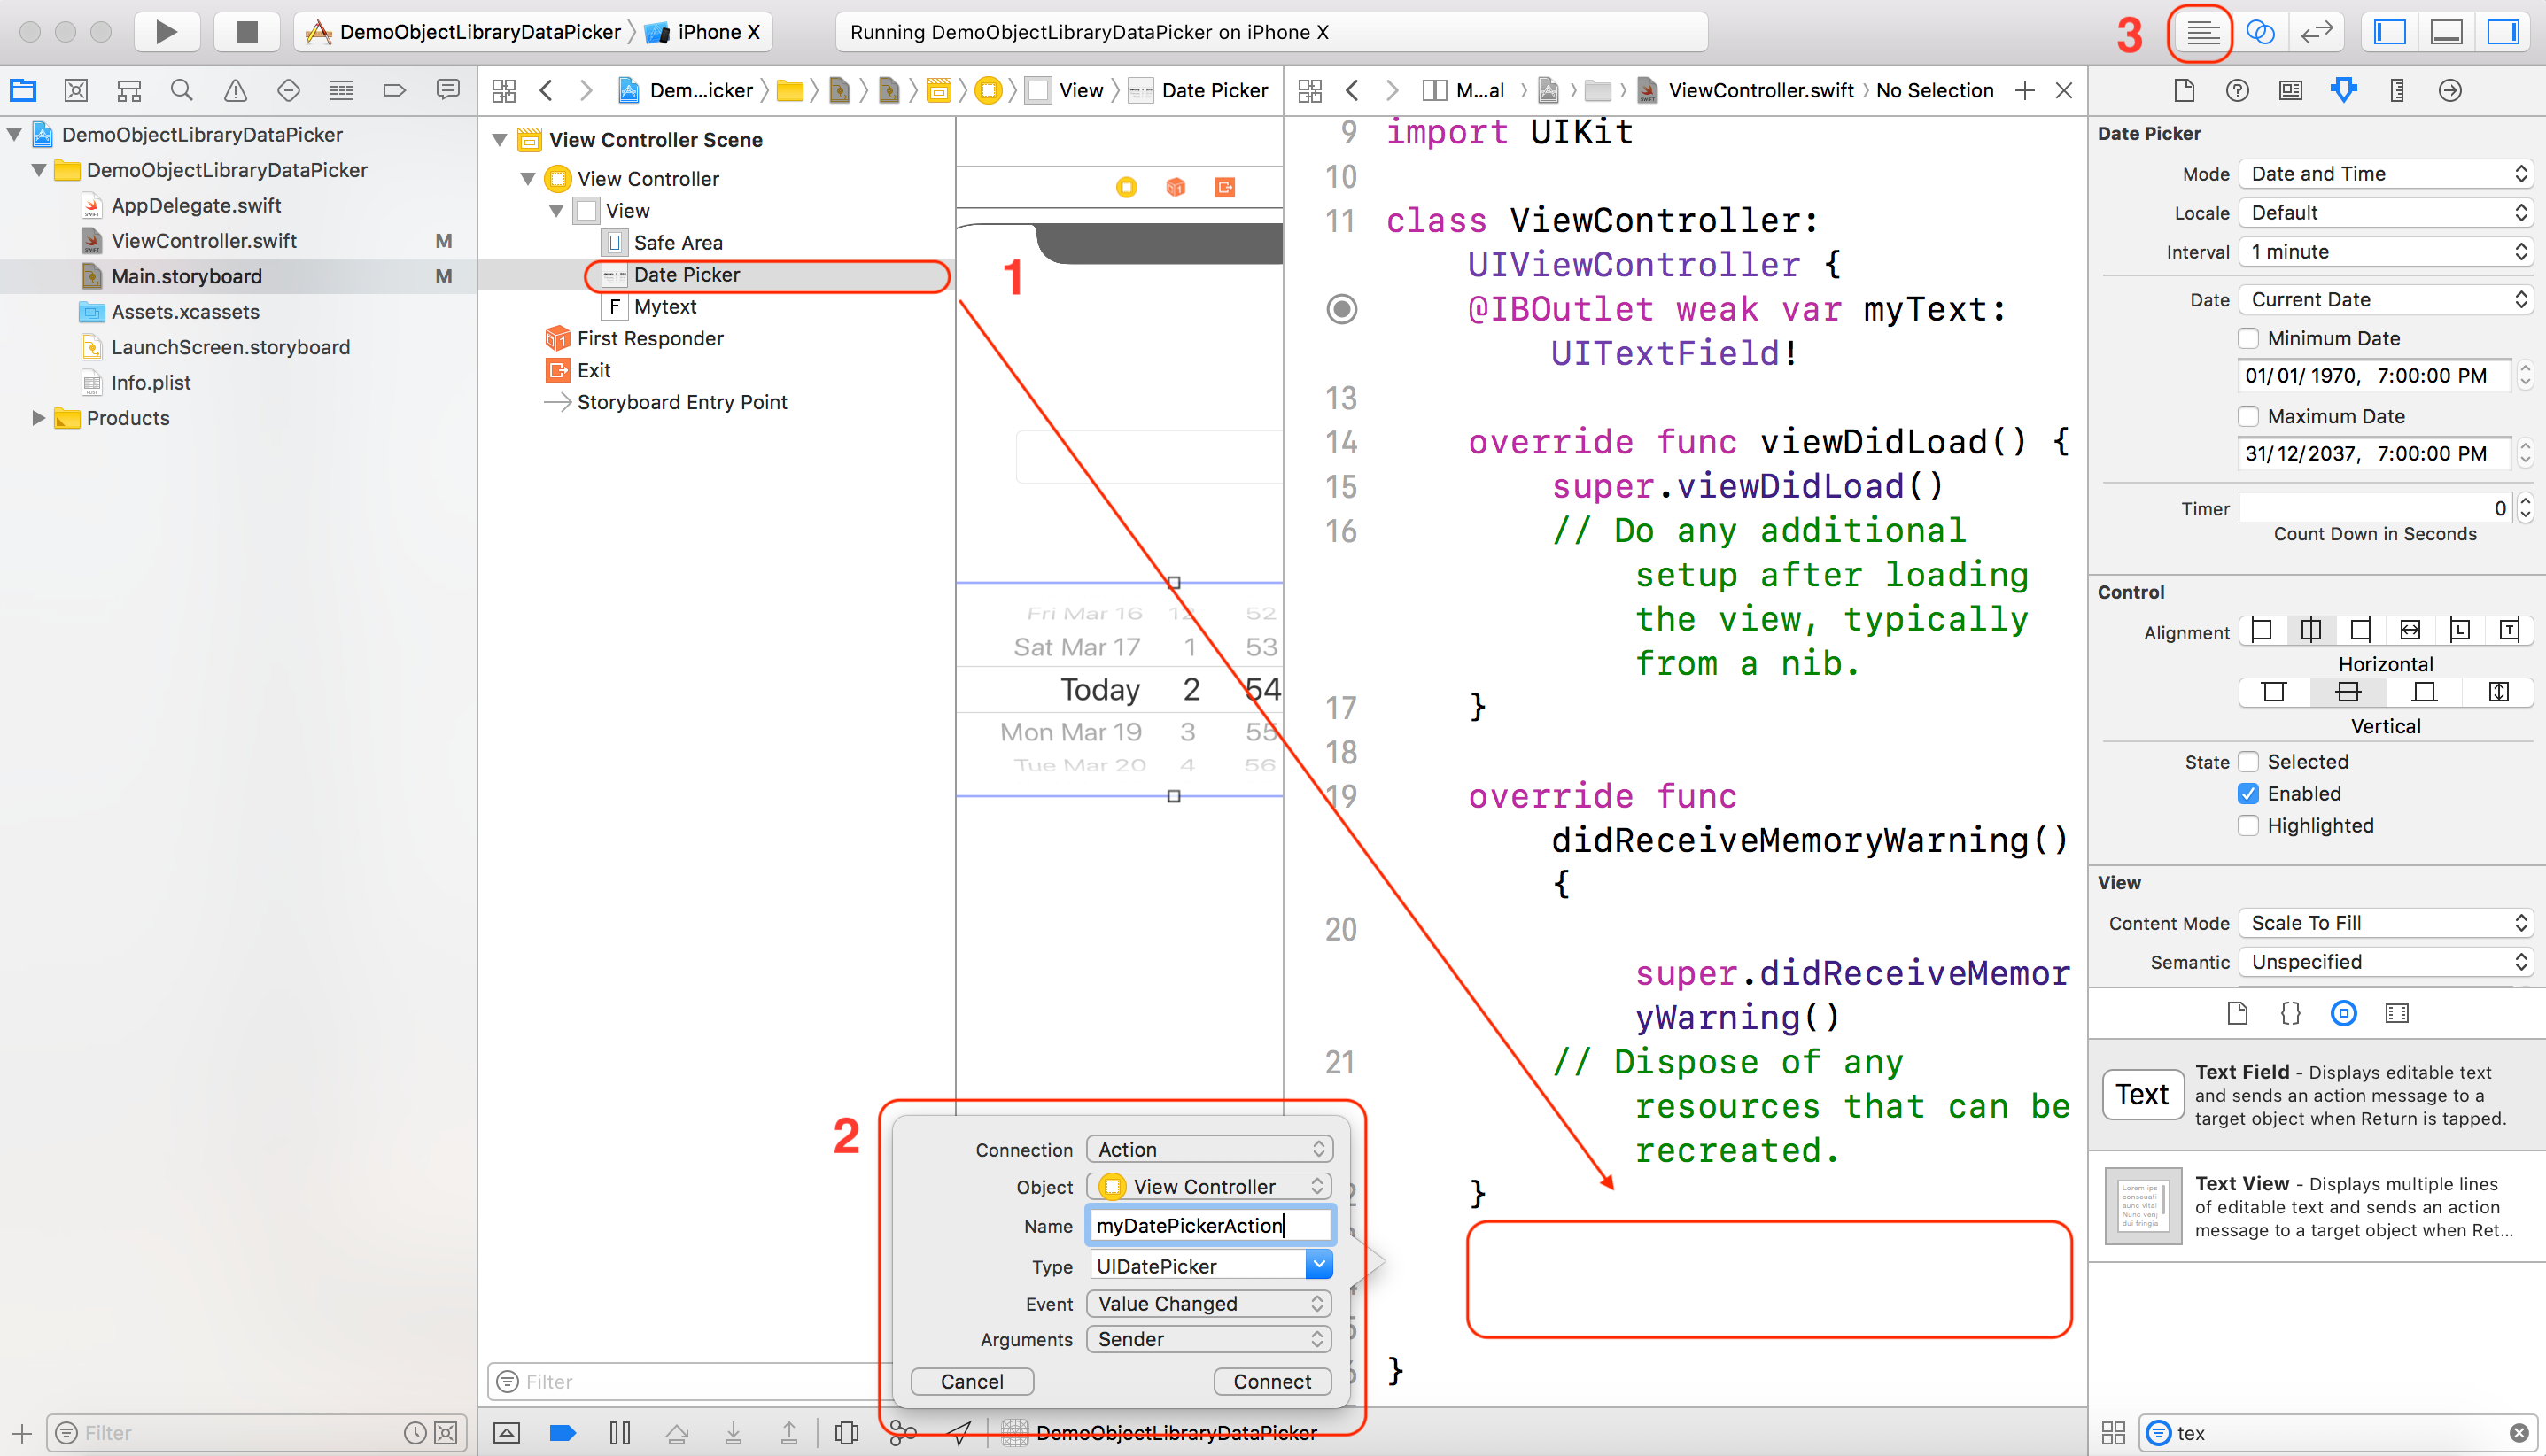Open the Mode dropdown showing Date and Time
The image size is (2546, 1456).
(x=2386, y=173)
